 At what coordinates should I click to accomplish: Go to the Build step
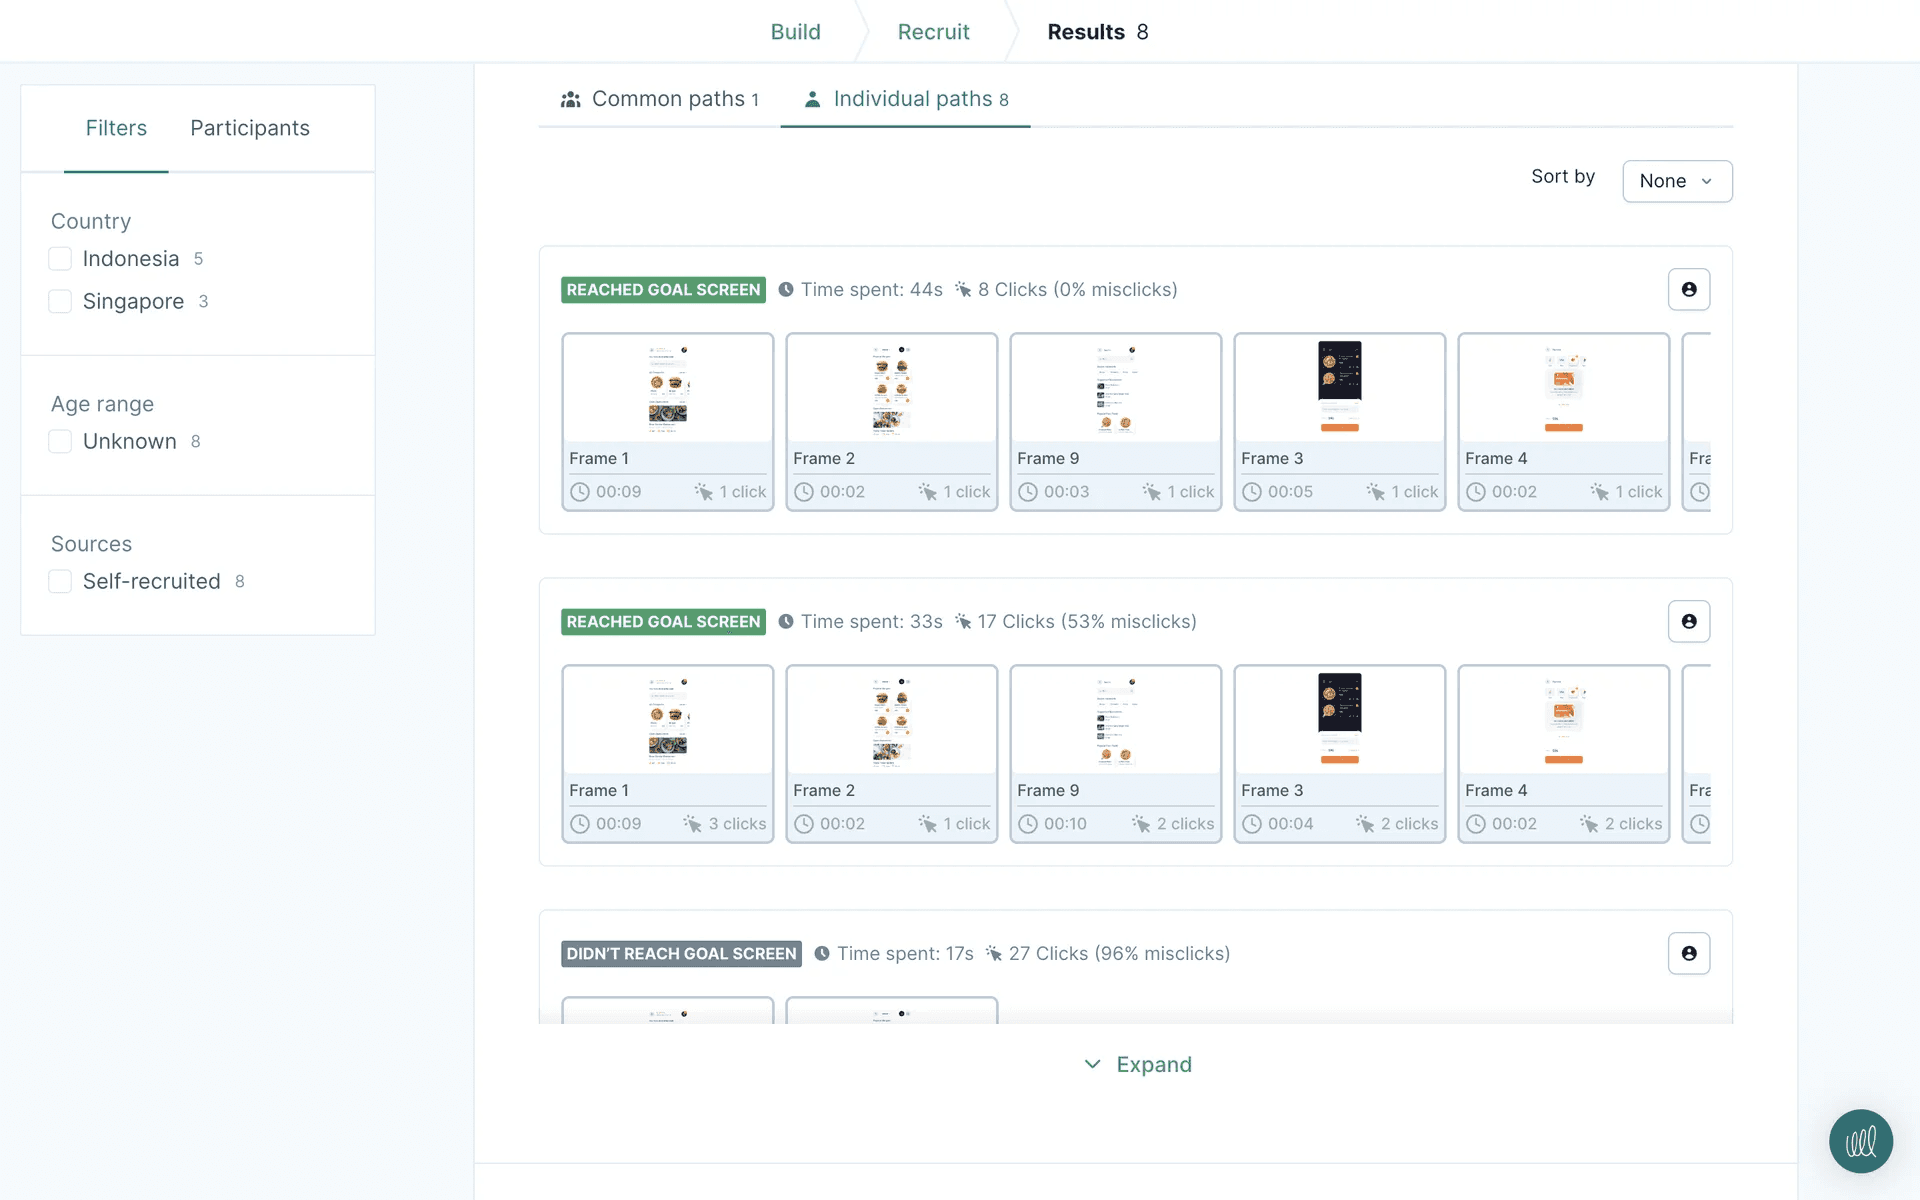795,32
